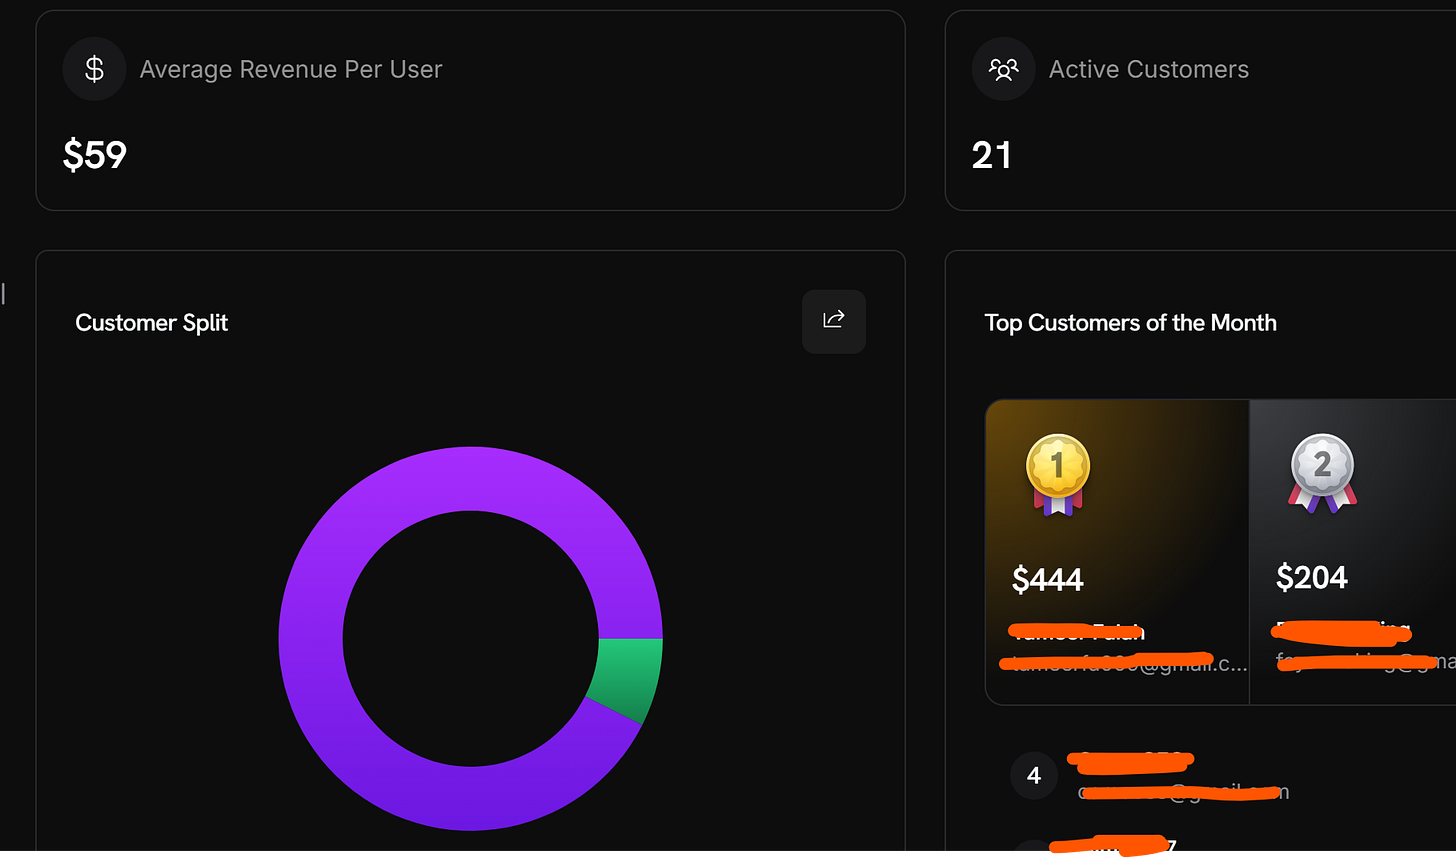The height and width of the screenshot is (858, 1456).
Task: Click the gold first-place medal
Action: 1058,474
